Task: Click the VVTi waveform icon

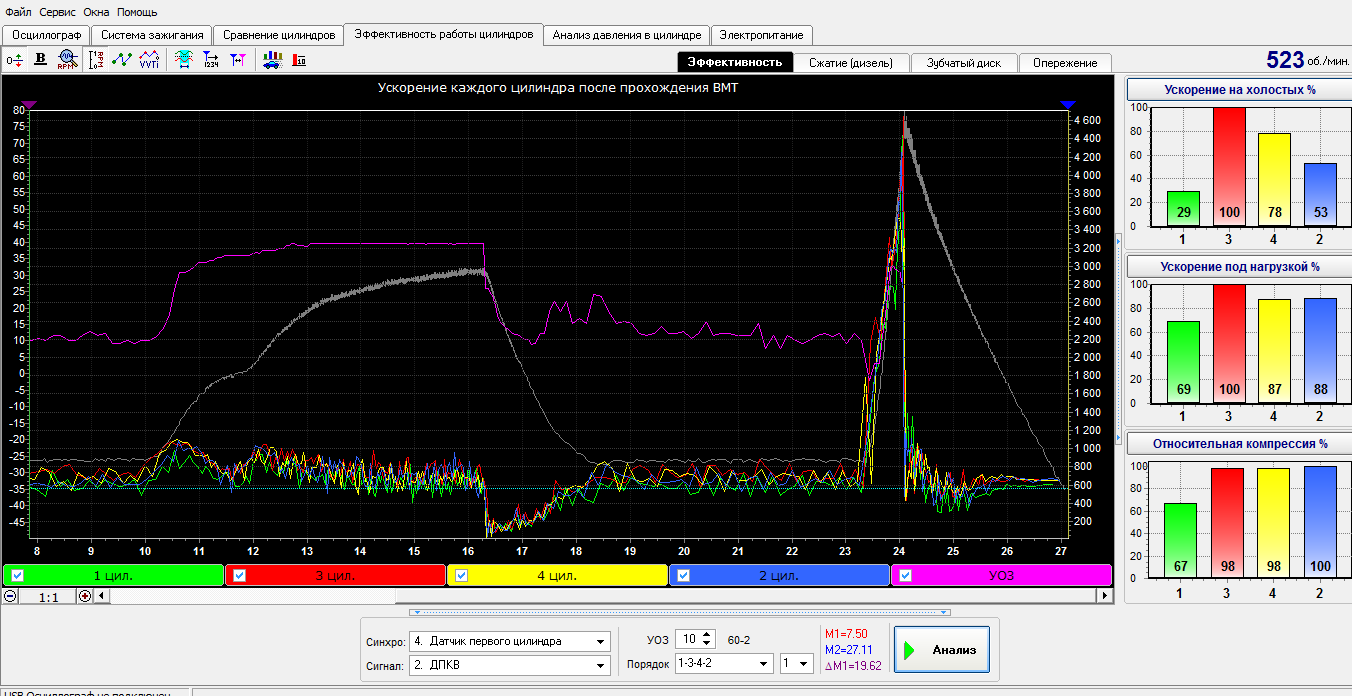Action: (149, 60)
